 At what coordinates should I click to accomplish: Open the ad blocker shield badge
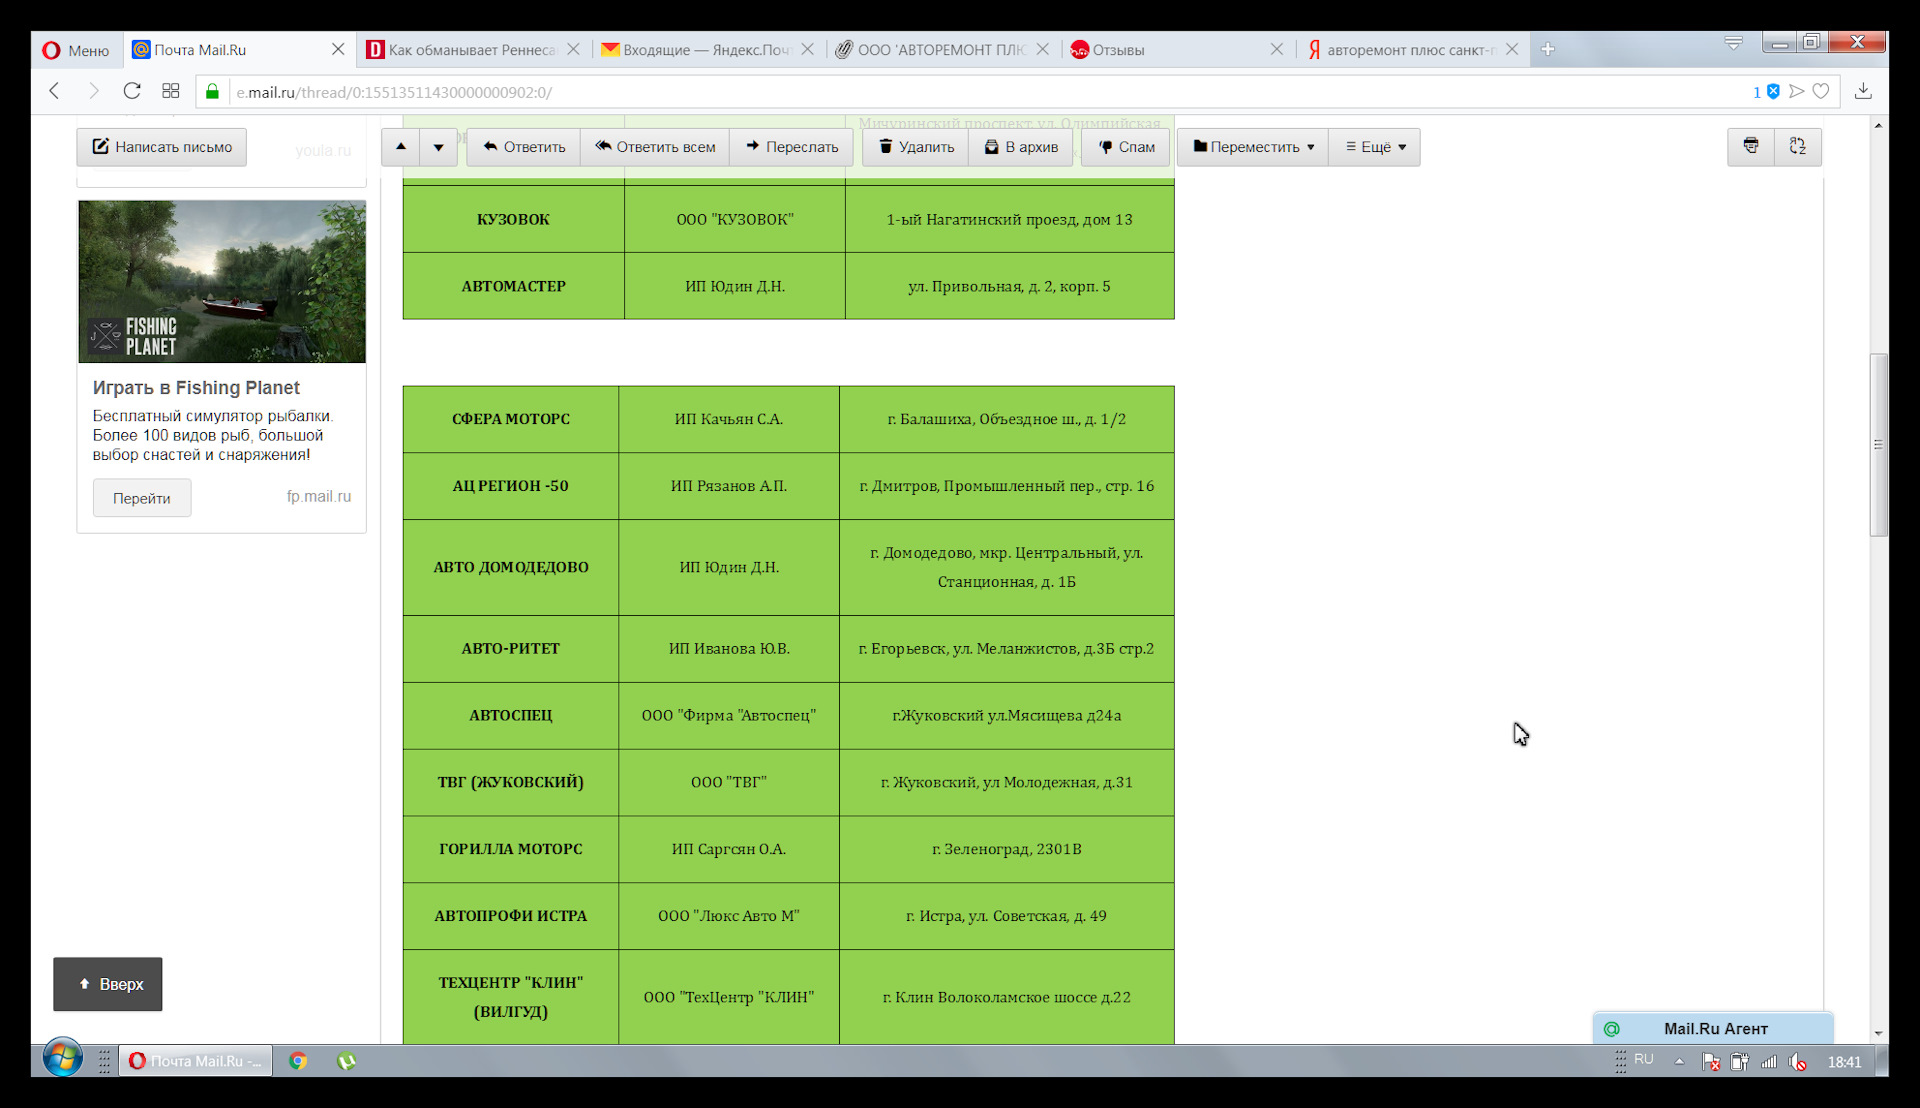[1773, 92]
